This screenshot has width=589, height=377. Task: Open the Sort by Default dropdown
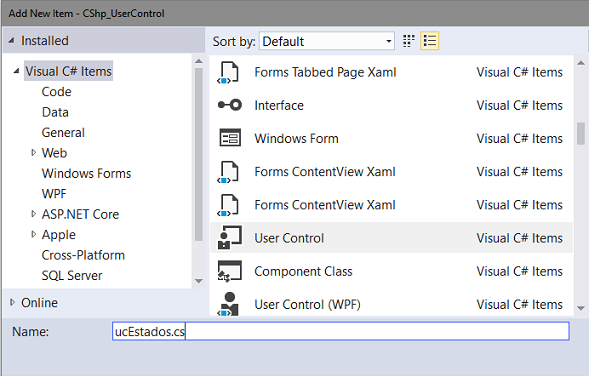point(326,41)
